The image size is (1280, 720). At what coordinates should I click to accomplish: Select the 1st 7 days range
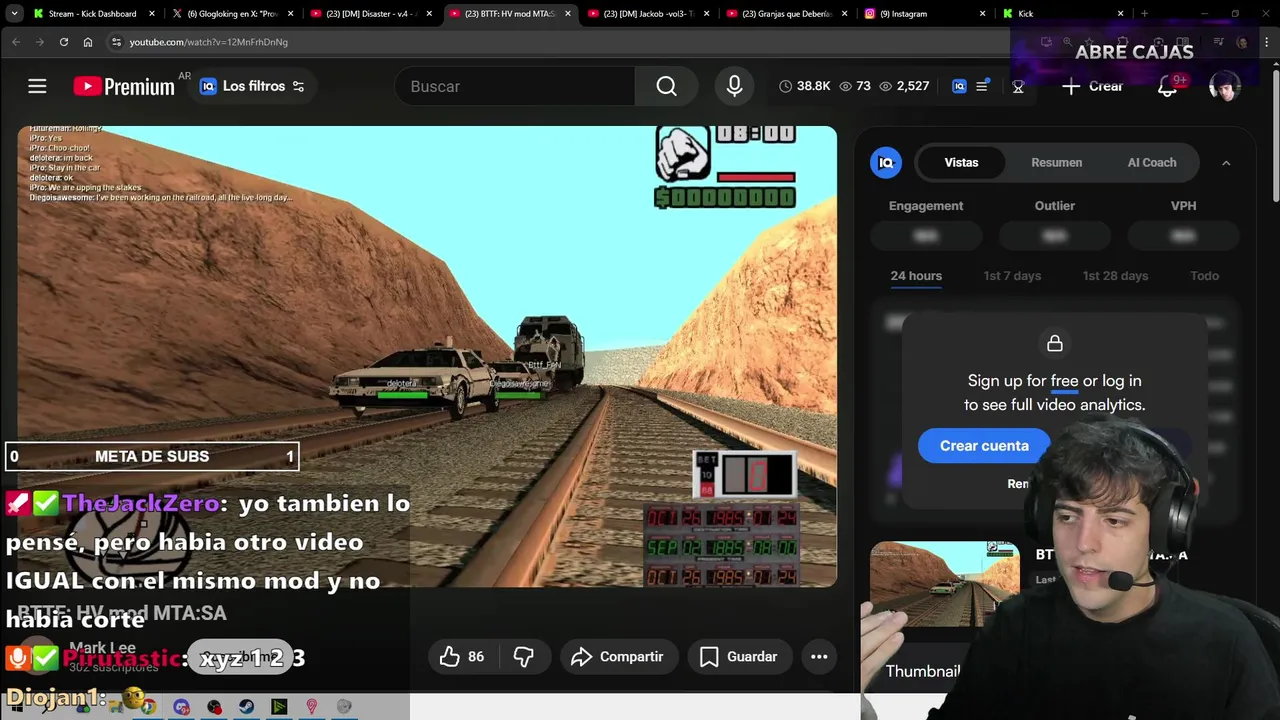(1012, 276)
